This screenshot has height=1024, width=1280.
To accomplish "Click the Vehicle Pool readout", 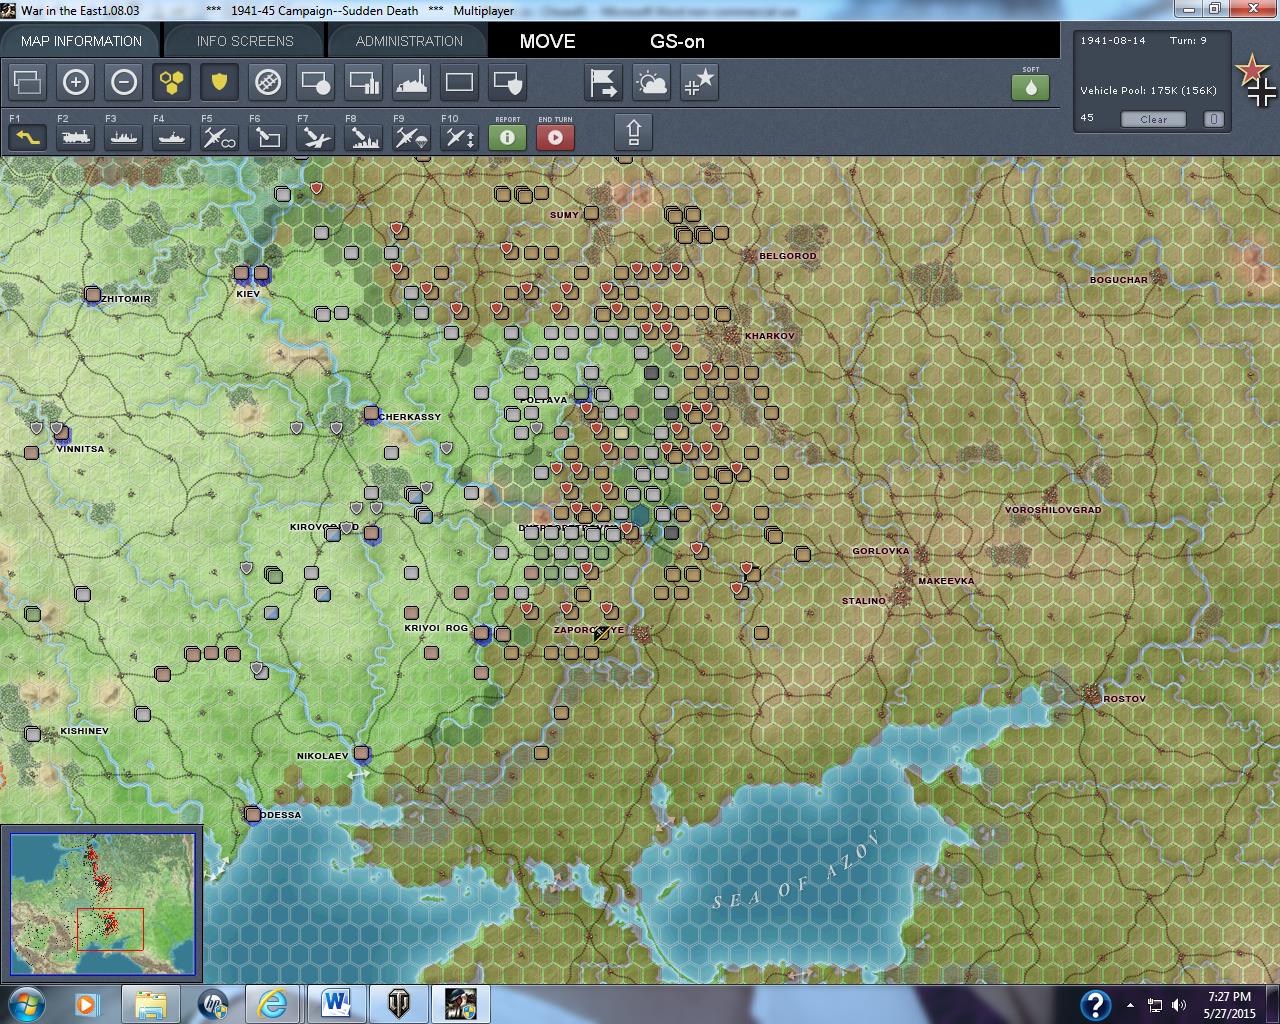I will [x=1148, y=91].
